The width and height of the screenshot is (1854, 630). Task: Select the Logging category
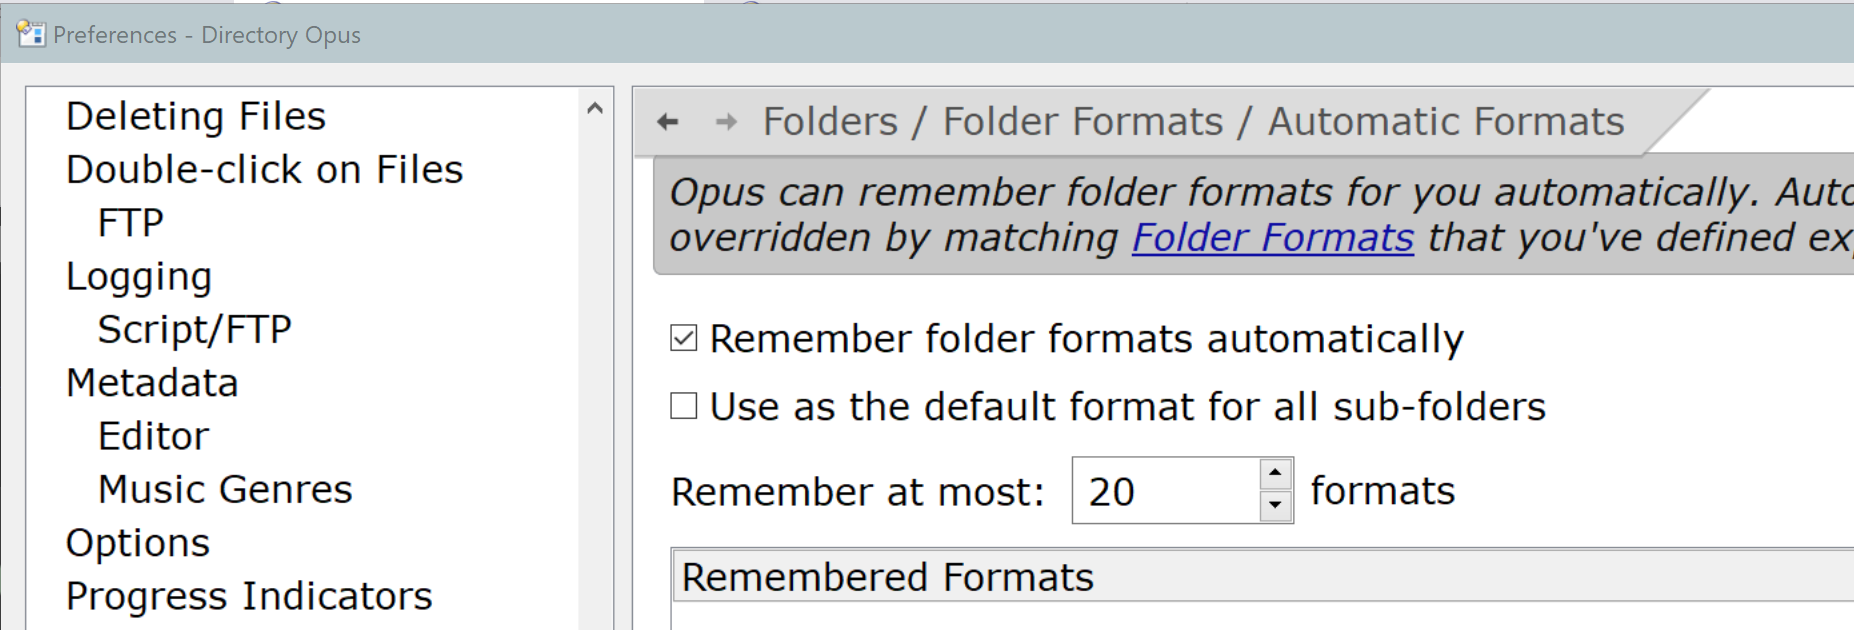[139, 277]
